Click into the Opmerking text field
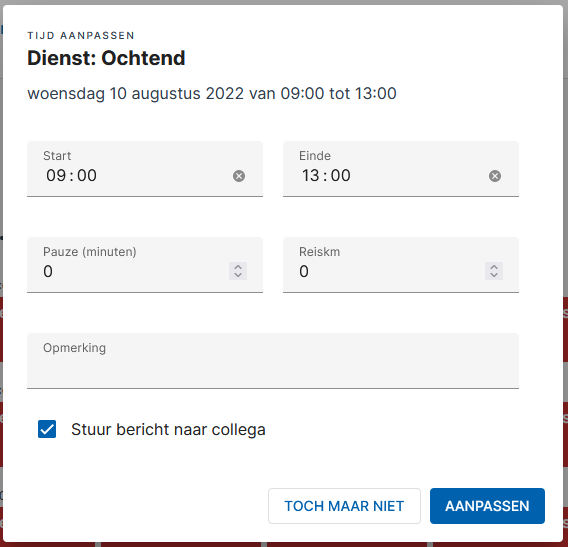 tap(273, 361)
